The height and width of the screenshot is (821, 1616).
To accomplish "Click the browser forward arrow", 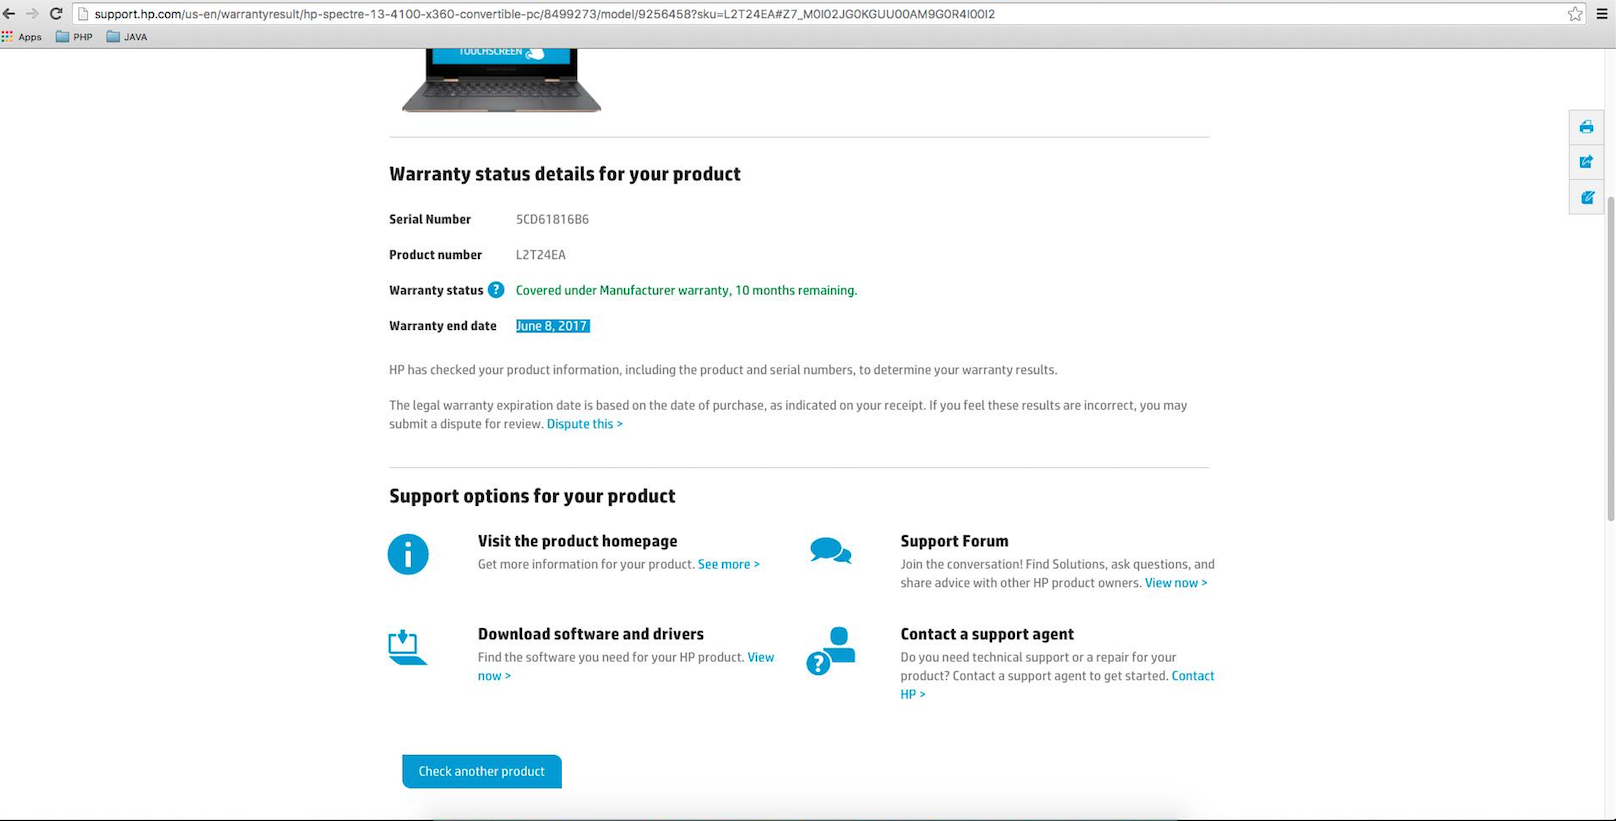I will coord(32,14).
